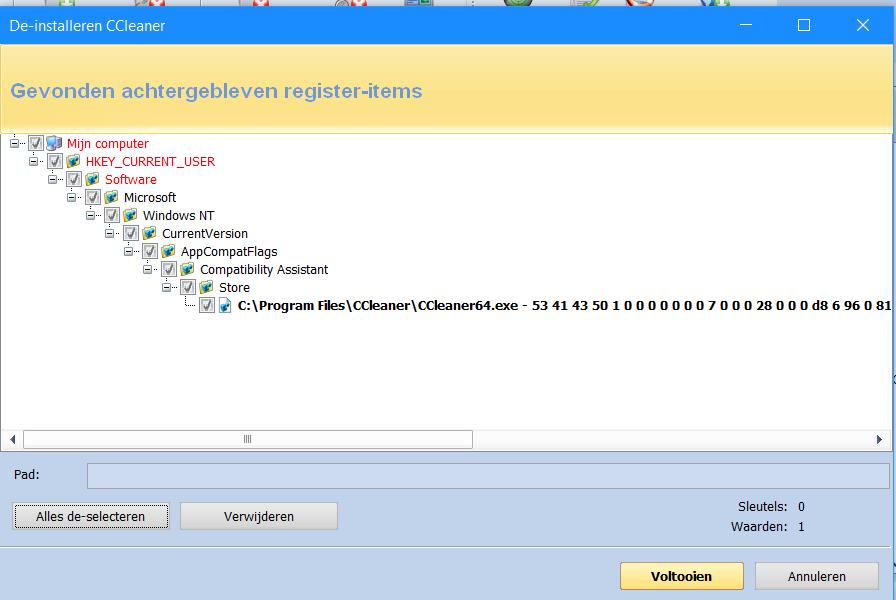This screenshot has width=896, height=600.
Task: Click the Software key folder icon
Action: (x=92, y=179)
